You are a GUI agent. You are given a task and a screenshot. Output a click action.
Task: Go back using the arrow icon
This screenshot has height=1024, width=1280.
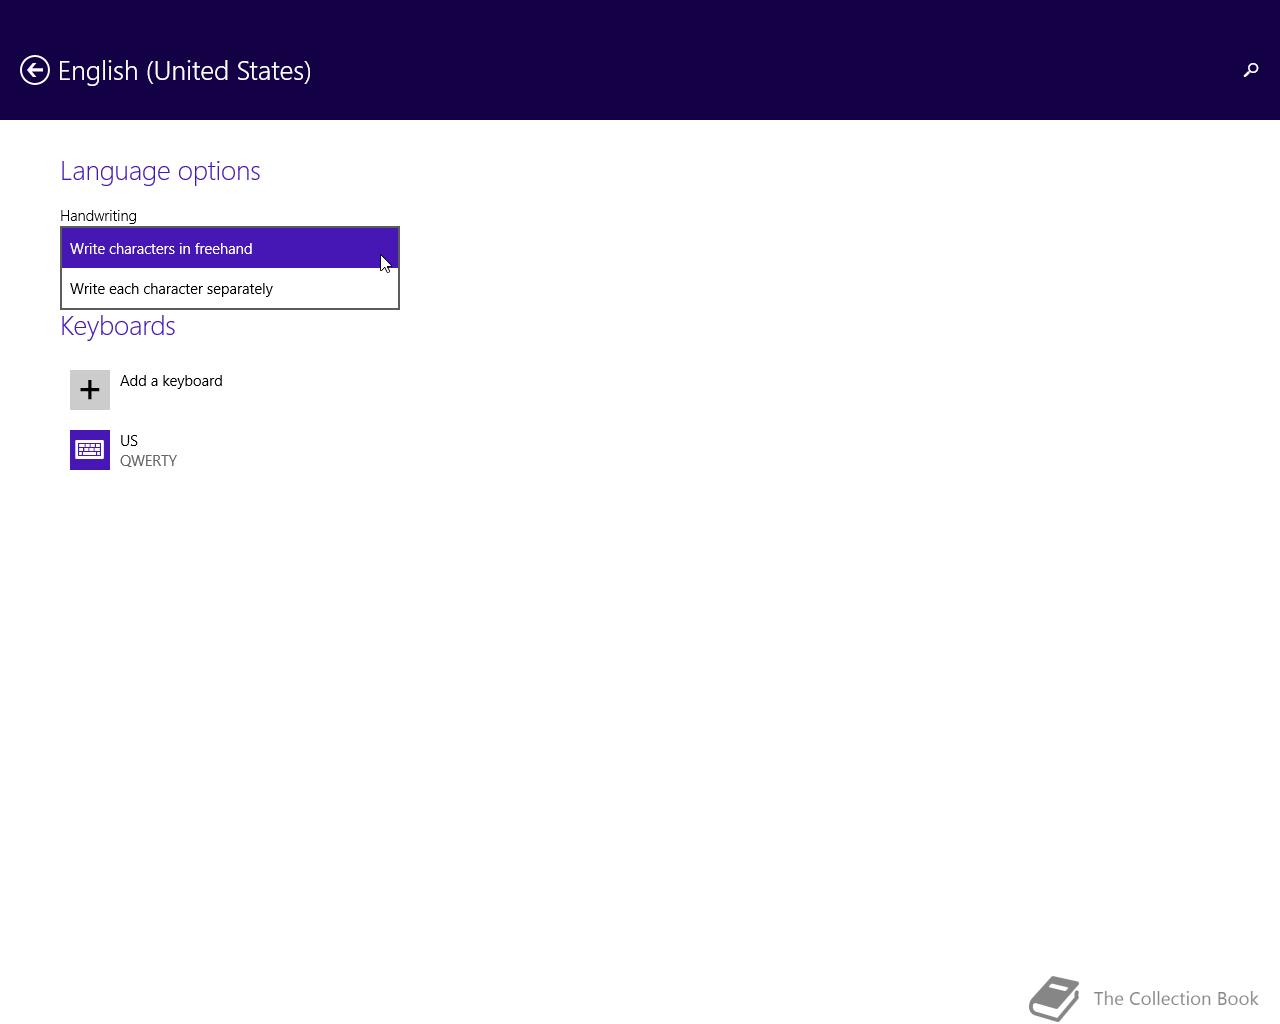(35, 70)
